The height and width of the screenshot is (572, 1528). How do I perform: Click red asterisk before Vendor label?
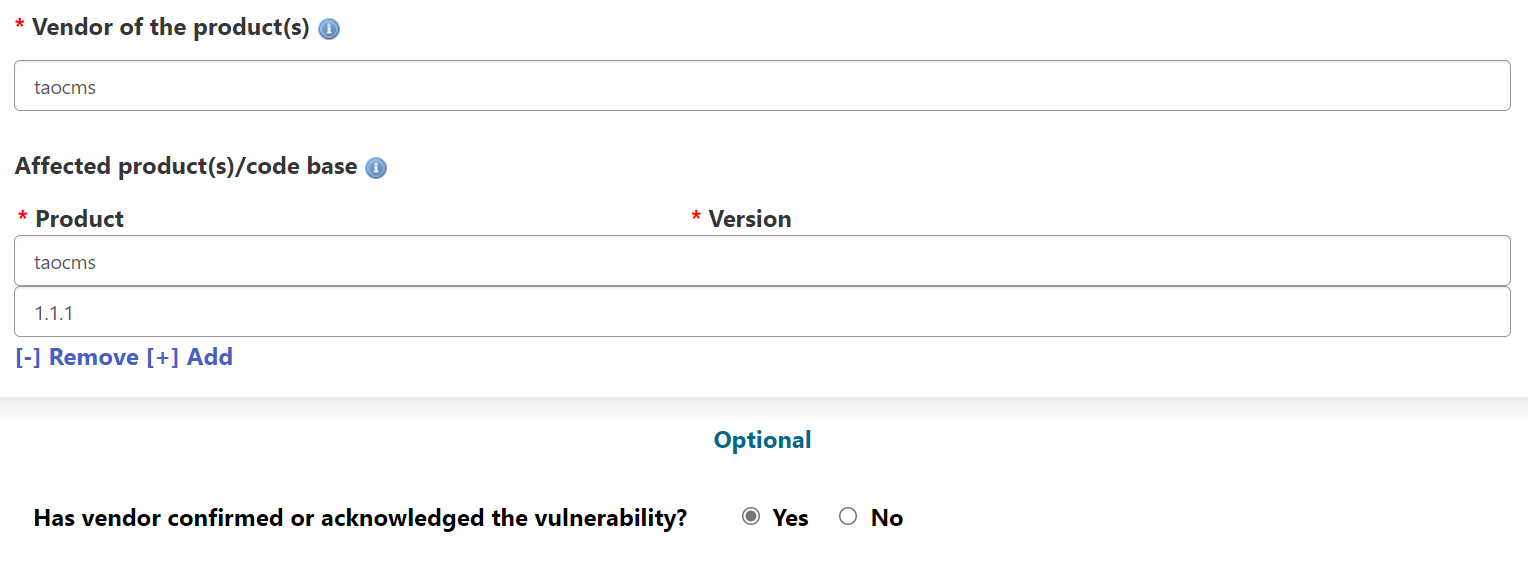pyautogui.click(x=20, y=27)
